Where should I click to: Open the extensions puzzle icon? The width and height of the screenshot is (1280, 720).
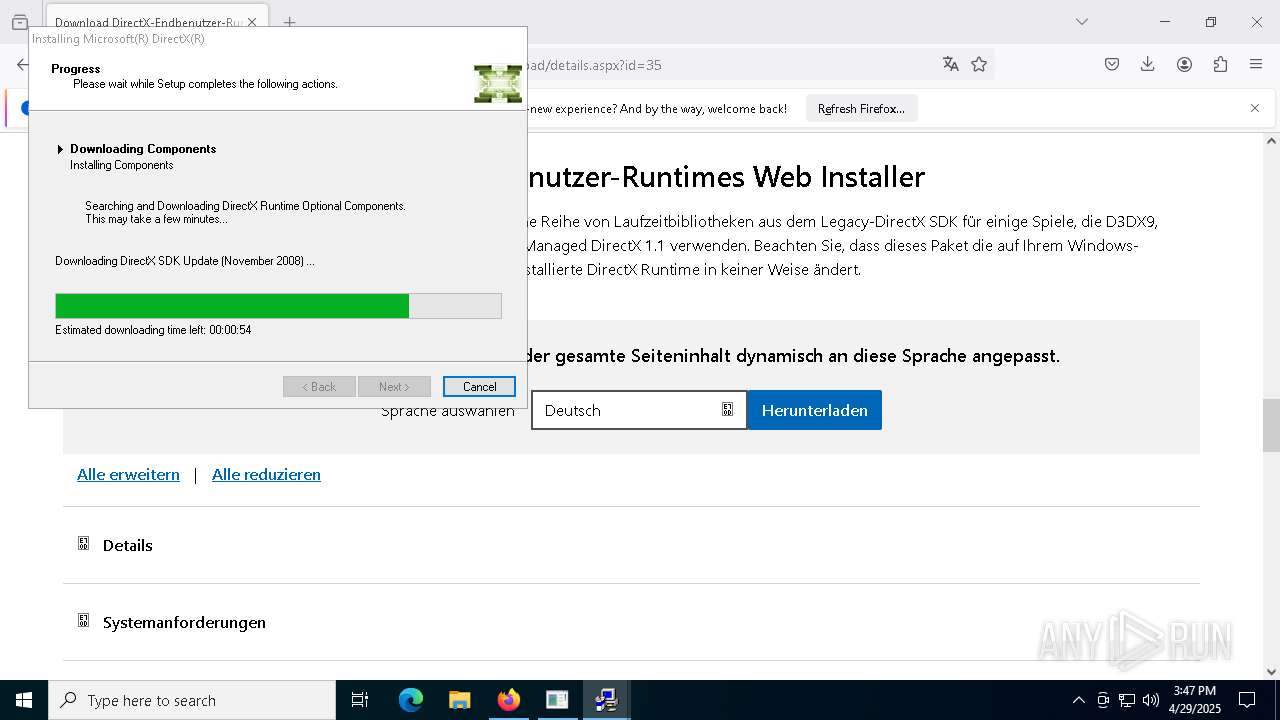pos(1220,65)
